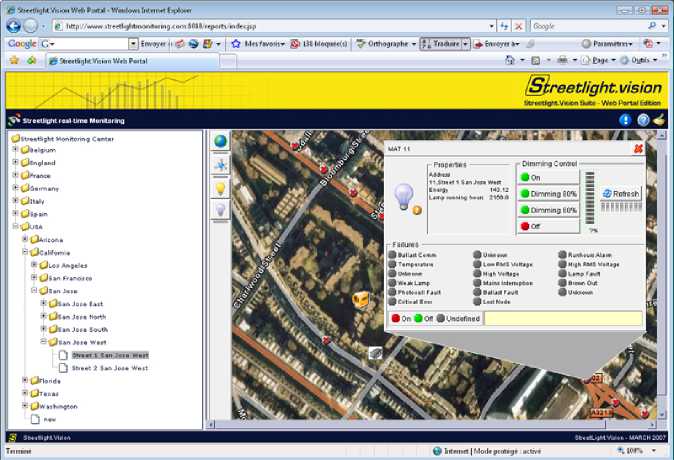Open the help question mark icon
The width and height of the screenshot is (674, 460).
[643, 120]
